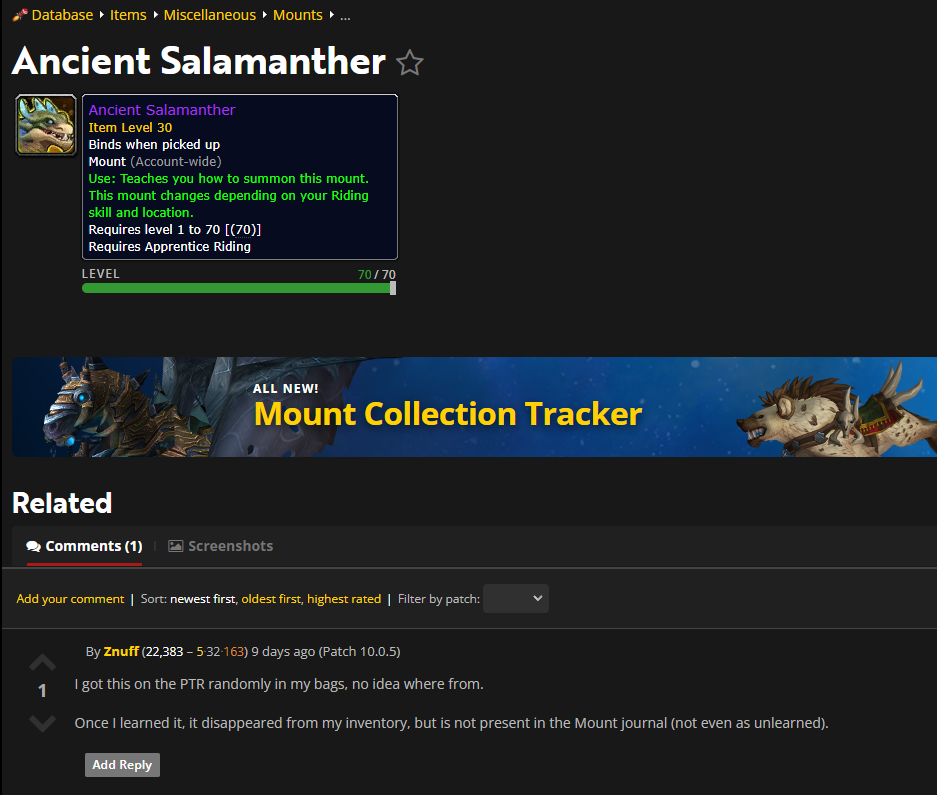Open the Filter by patch dropdown
Viewport: 937px width, 795px height.
tap(516, 598)
